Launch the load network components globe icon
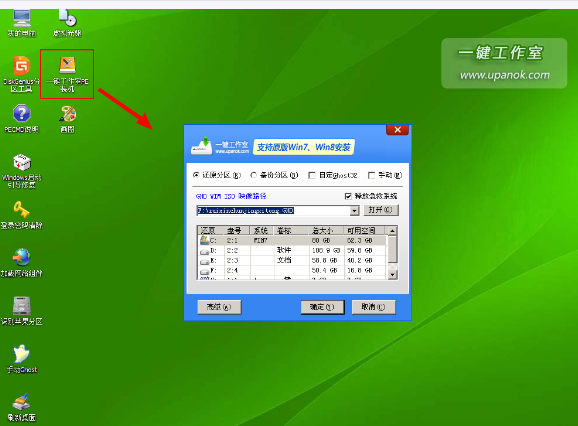Viewport: 578px width, 426px height. click(21, 262)
